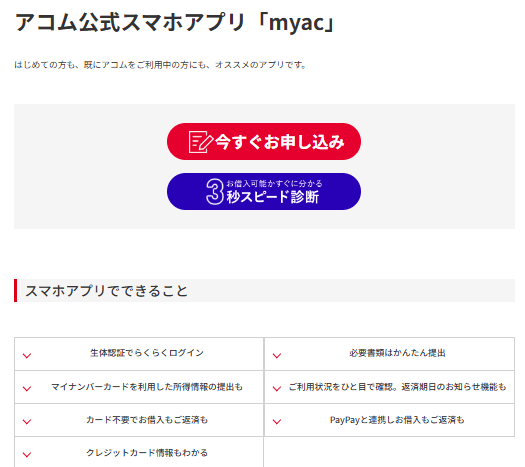Screen dimensions: 525x467
Task: Expand PayPayと連携しお借入もご返済も chevron
Action: tap(277, 421)
